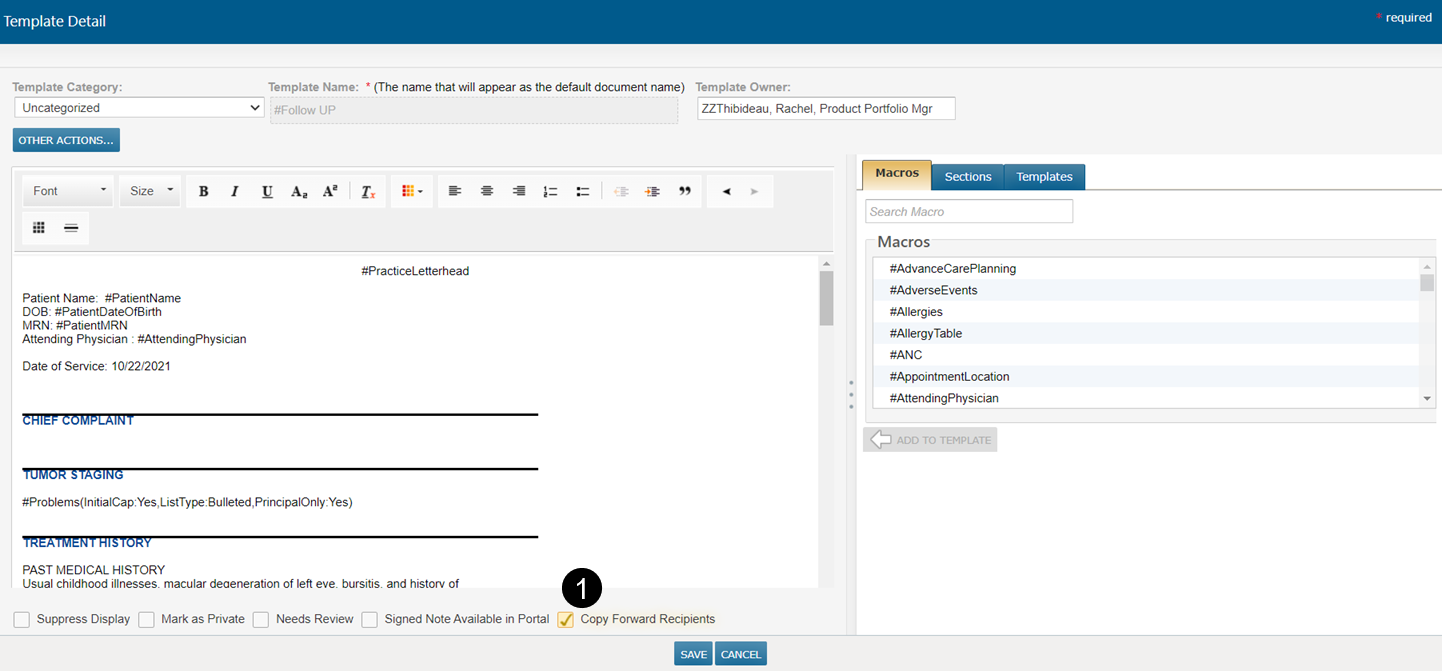Click the SAVE button
Viewport: 1442px width, 671px height.
[x=693, y=654]
